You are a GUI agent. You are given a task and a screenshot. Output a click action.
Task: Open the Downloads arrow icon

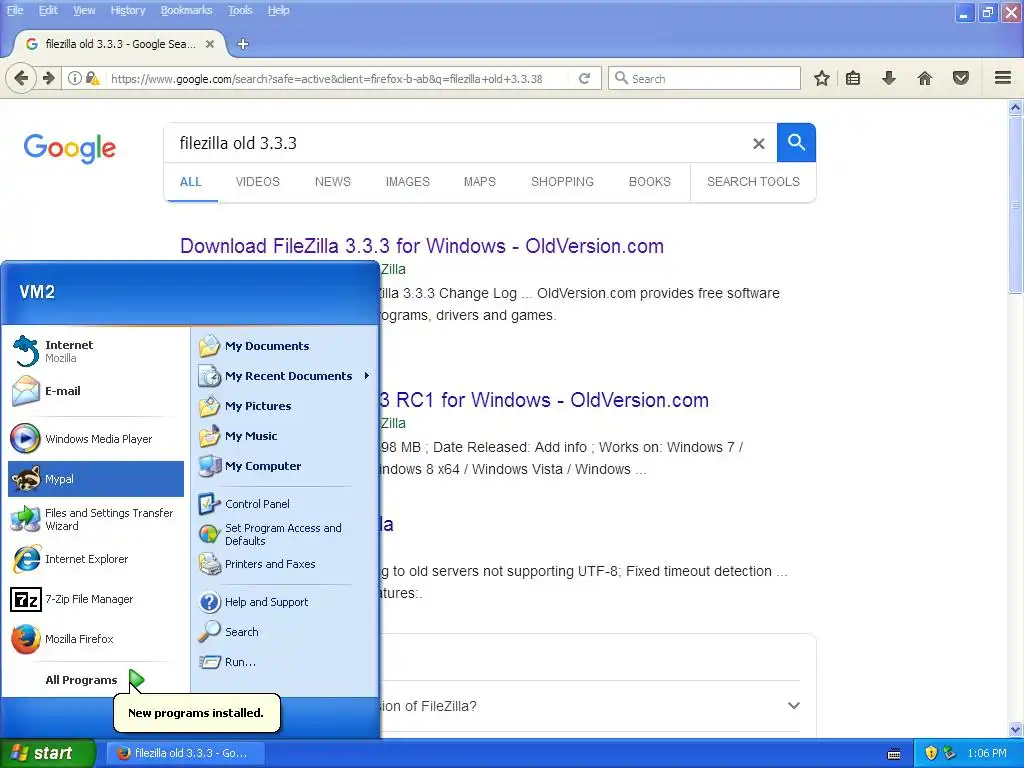pos(888,78)
